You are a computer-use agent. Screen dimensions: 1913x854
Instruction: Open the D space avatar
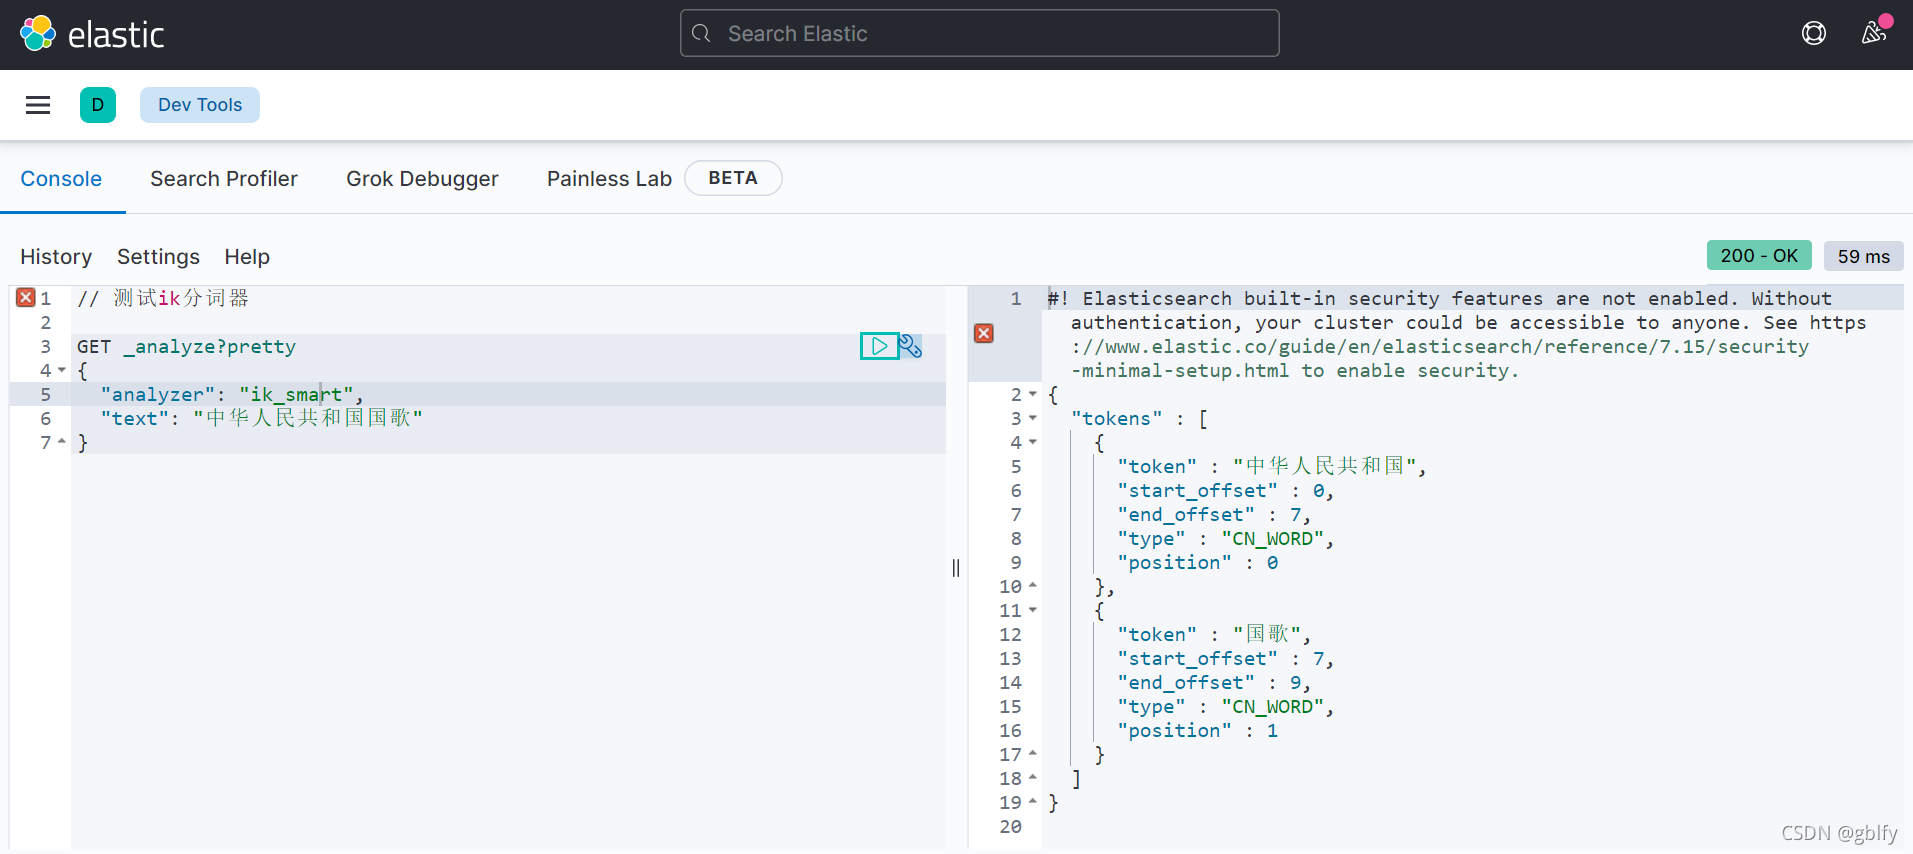coord(98,105)
